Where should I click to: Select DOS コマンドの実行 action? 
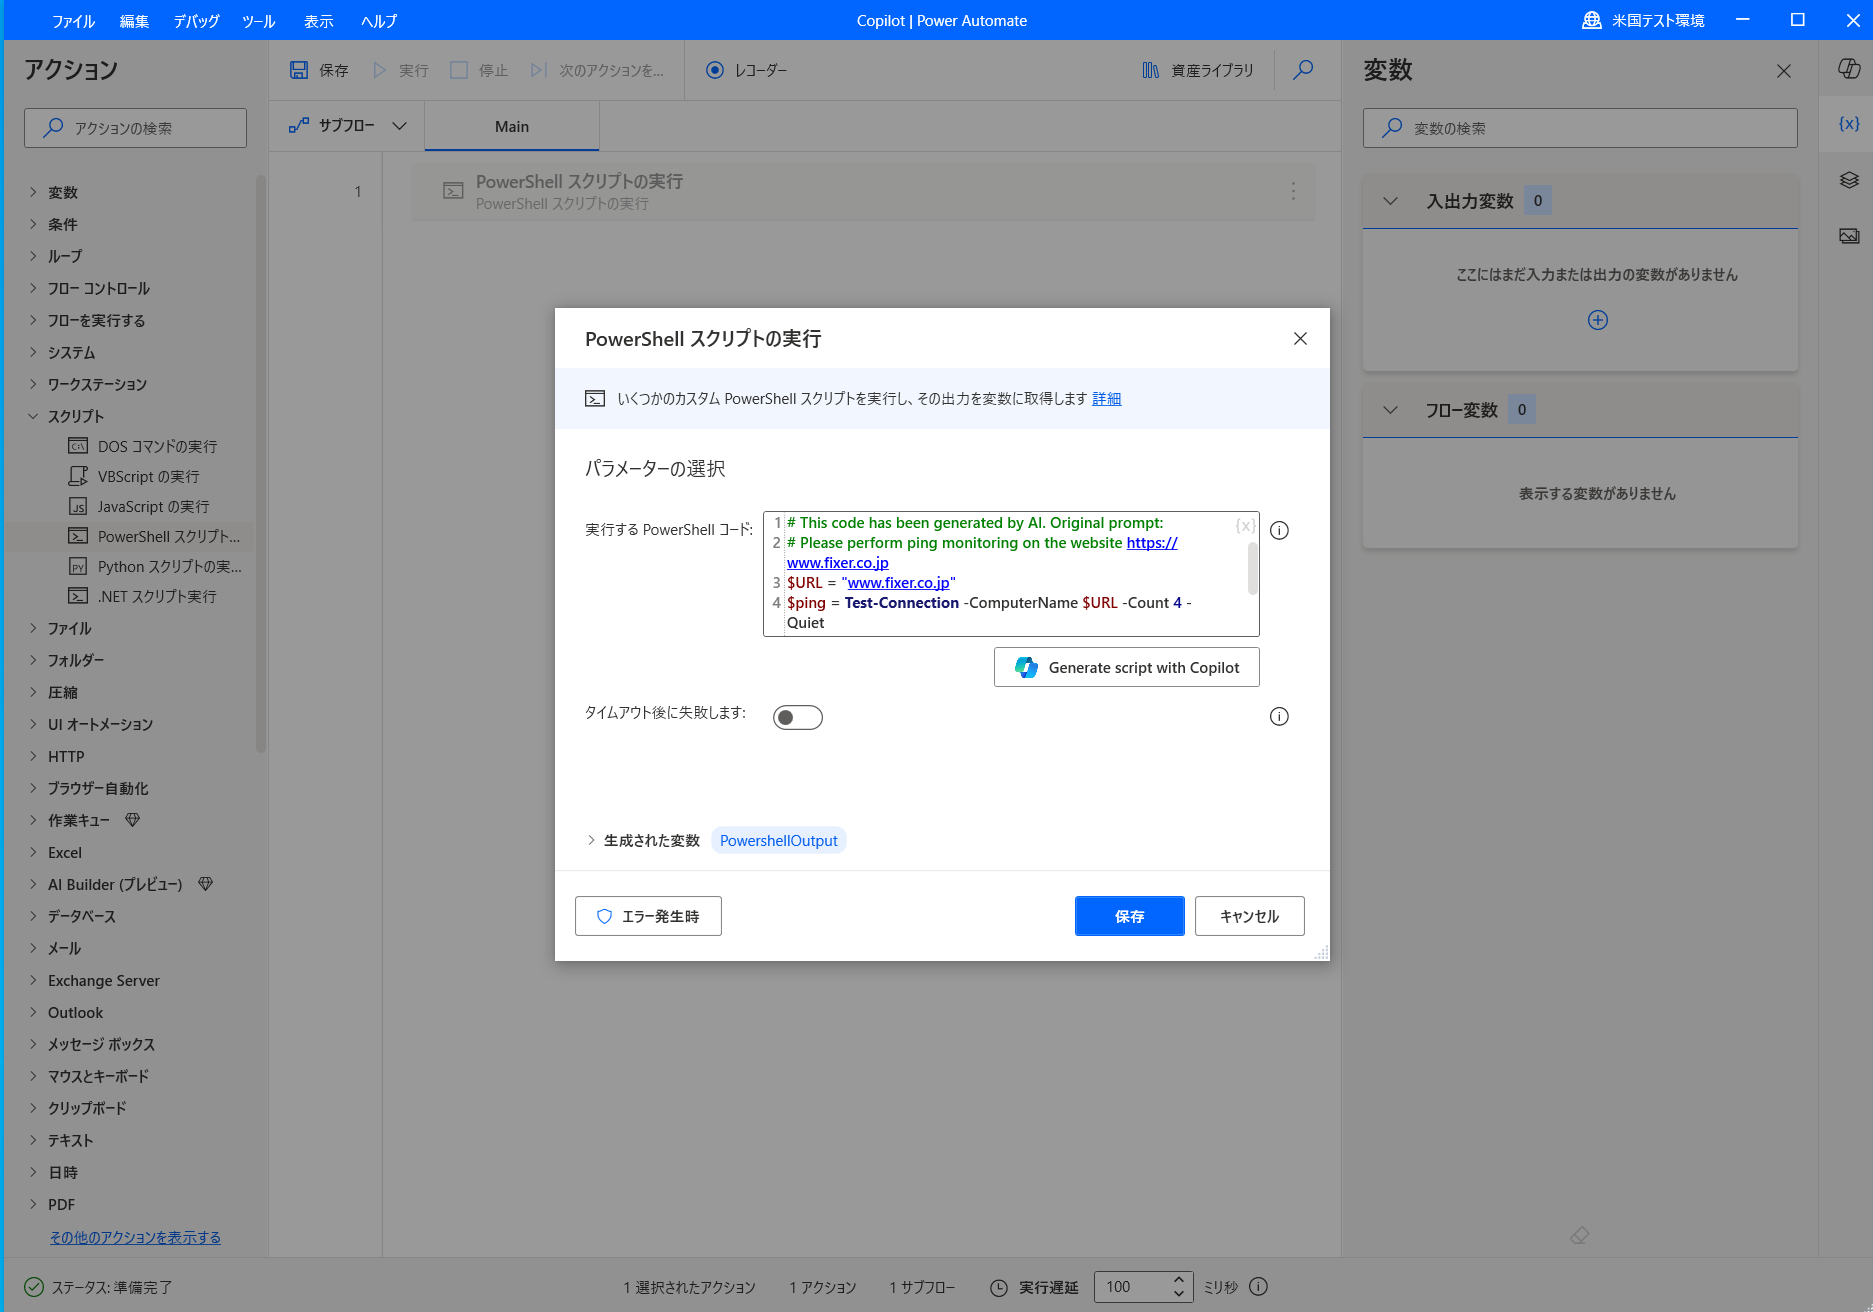157,446
